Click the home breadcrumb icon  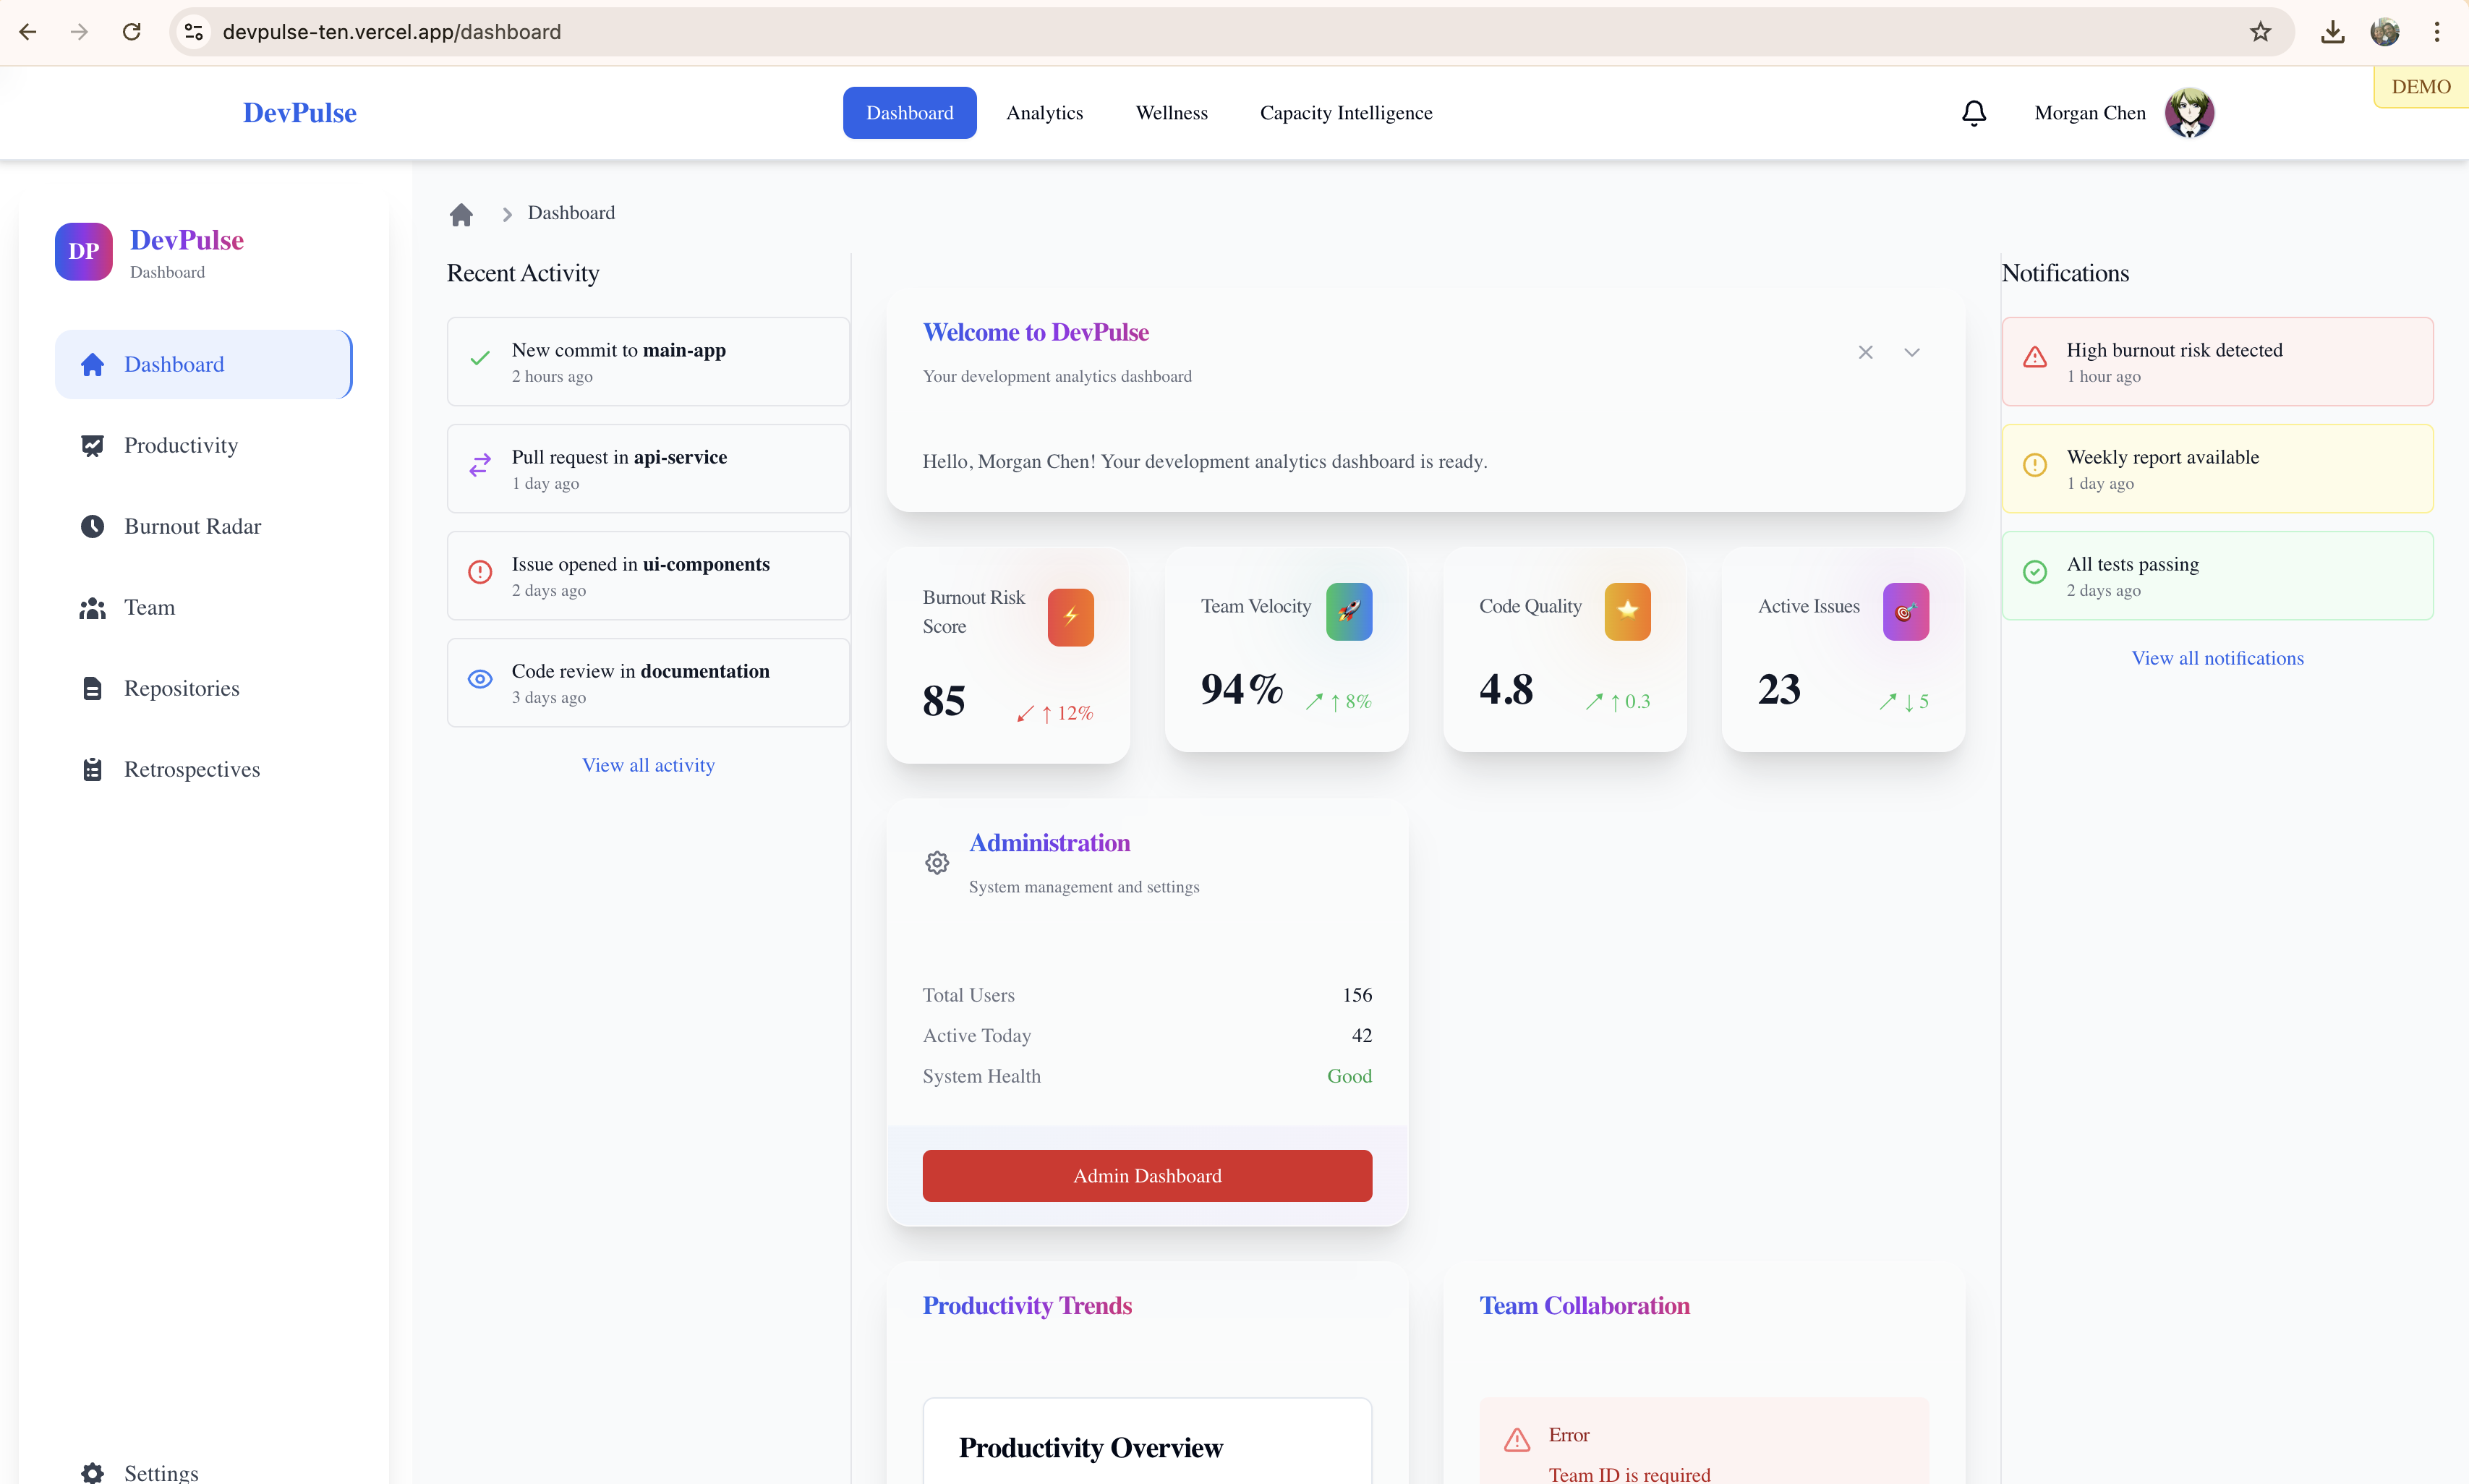(x=461, y=214)
